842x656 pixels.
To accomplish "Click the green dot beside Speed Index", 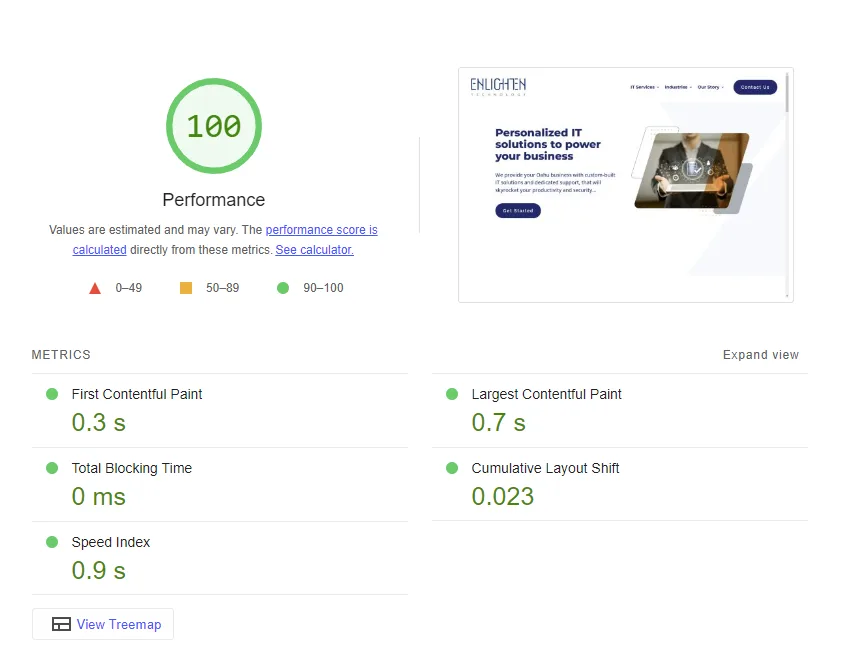I will 52,542.
